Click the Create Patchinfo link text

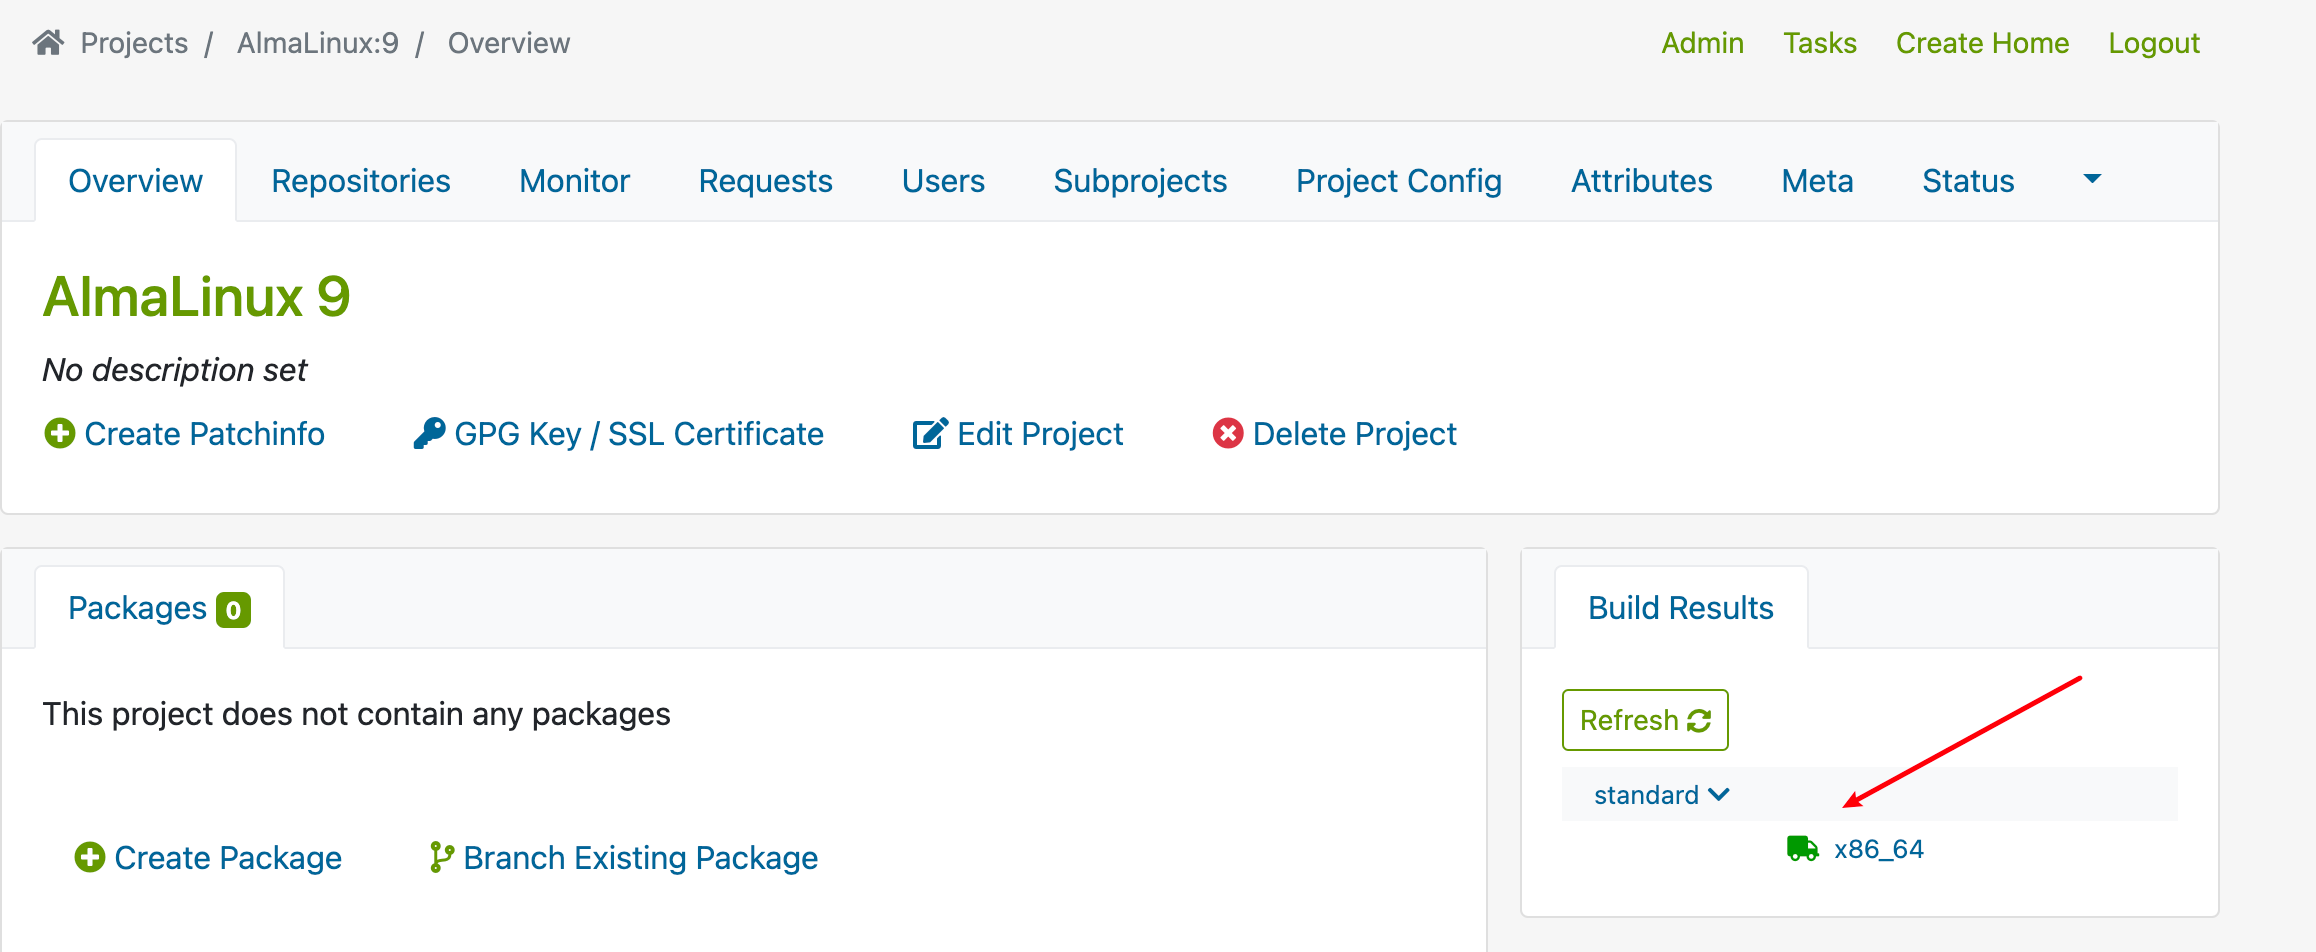coord(204,434)
